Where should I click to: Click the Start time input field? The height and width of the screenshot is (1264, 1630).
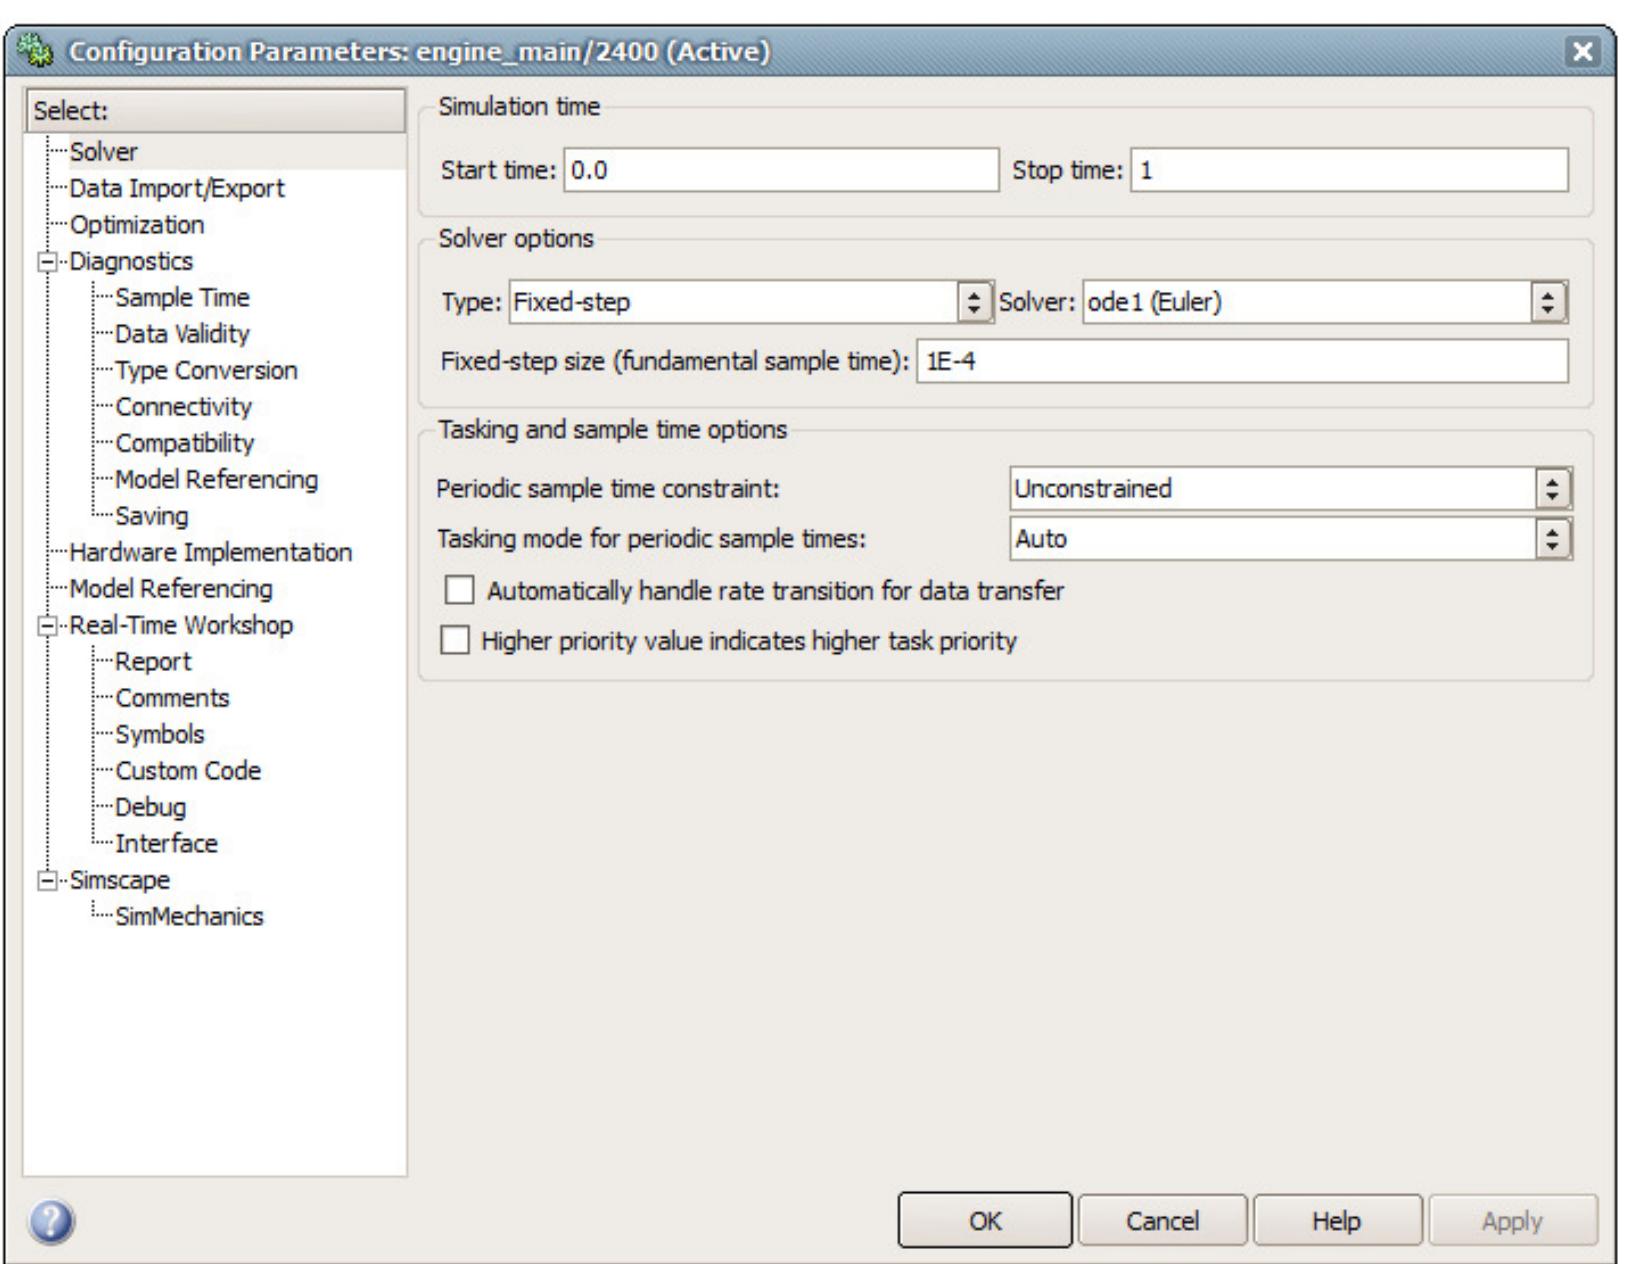pos(781,170)
